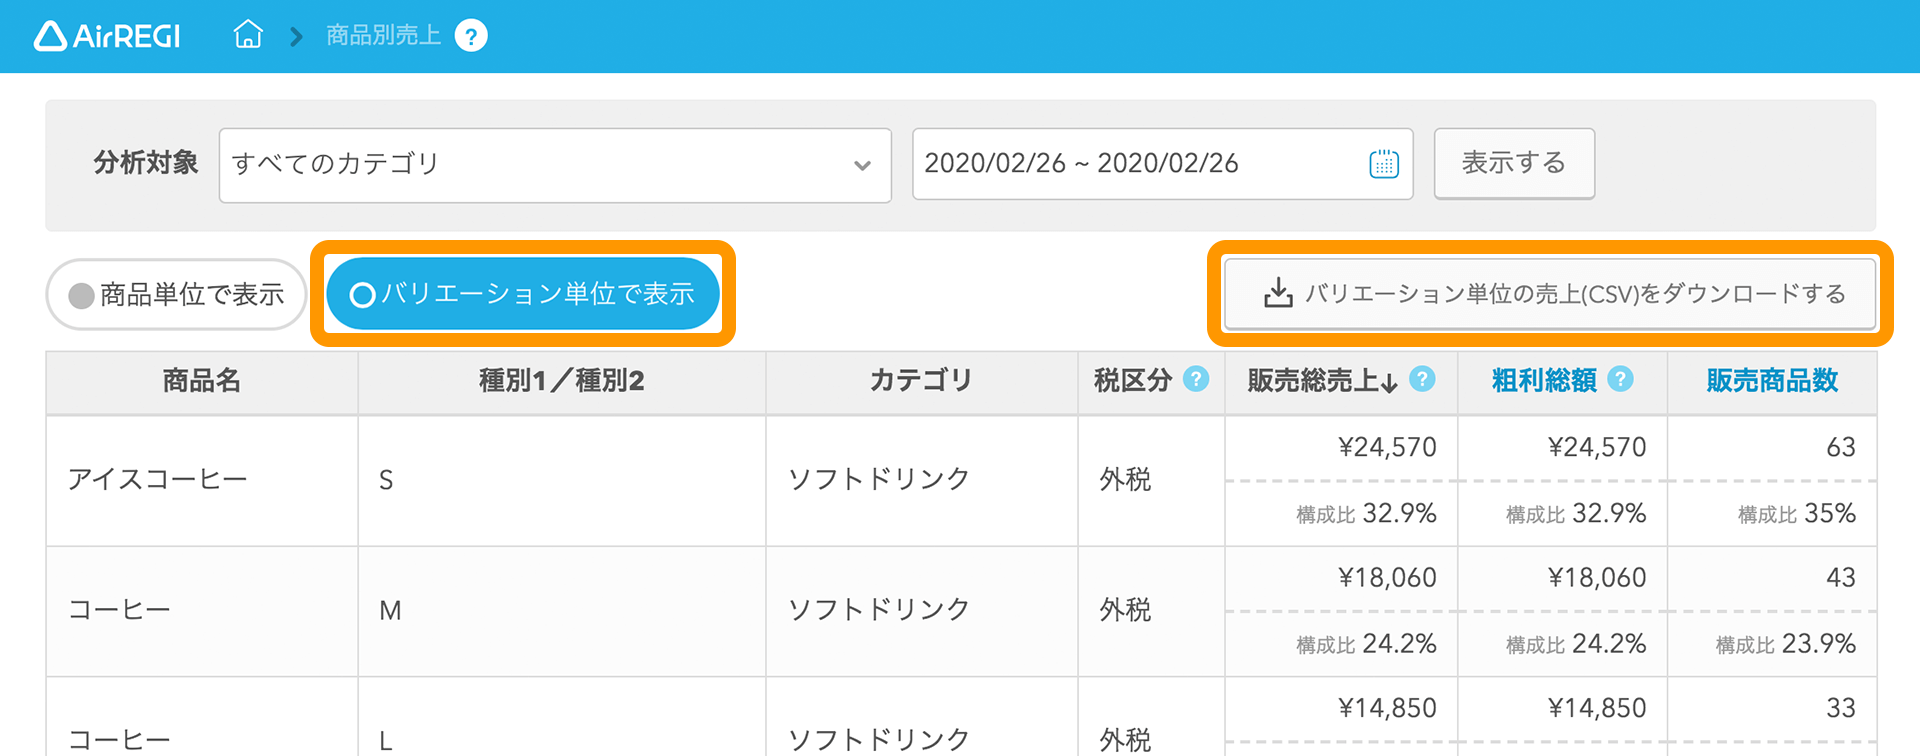The image size is (1920, 756).
Task: Click download icon in CSV button
Action: point(1278,293)
